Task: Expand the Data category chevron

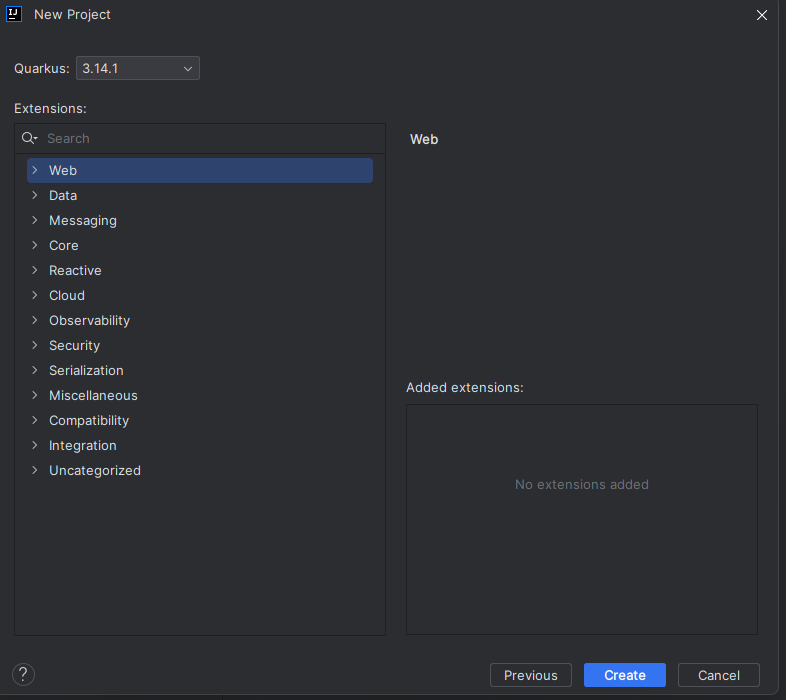Action: (35, 196)
